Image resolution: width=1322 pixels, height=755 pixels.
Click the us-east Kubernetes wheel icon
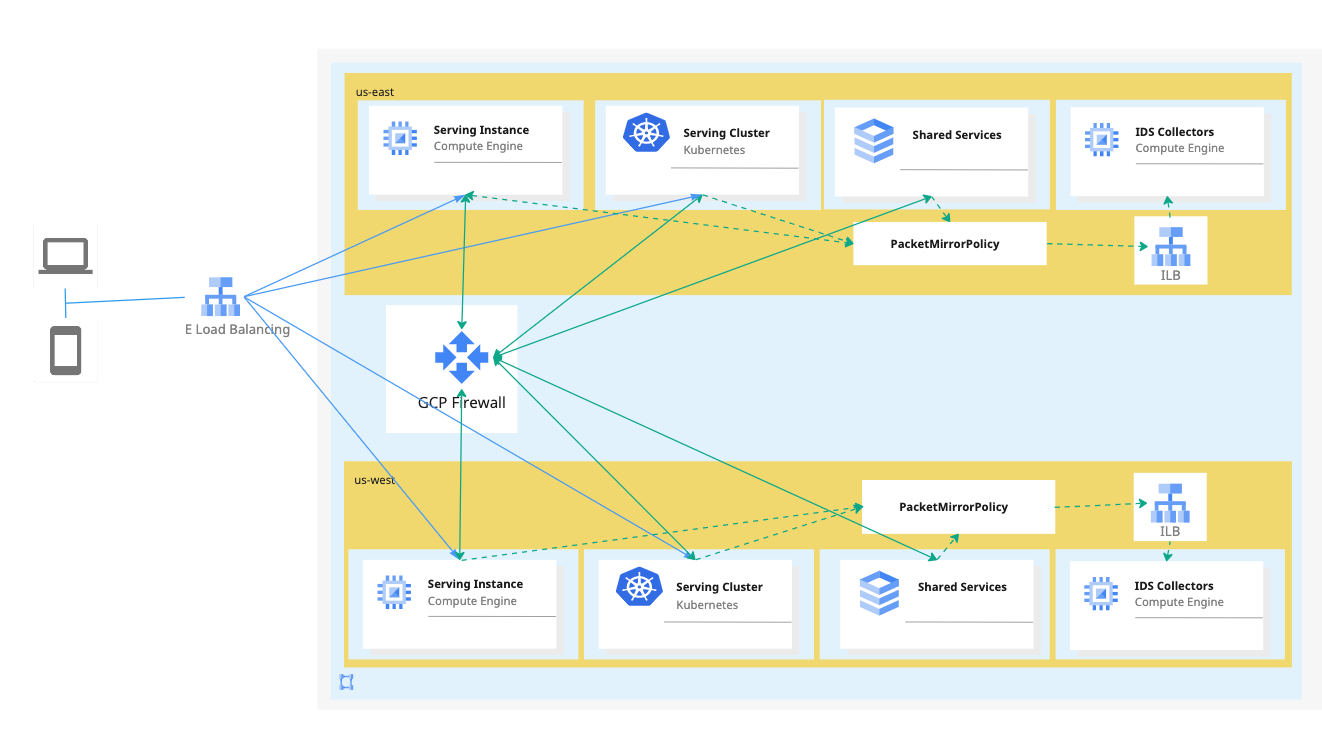pyautogui.click(x=644, y=133)
